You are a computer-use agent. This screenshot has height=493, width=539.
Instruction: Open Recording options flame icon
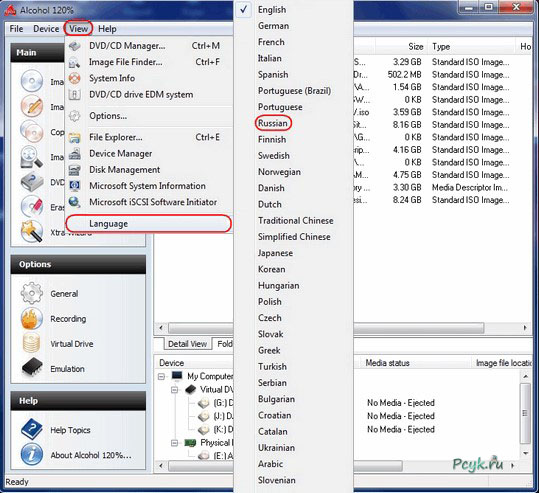32,318
